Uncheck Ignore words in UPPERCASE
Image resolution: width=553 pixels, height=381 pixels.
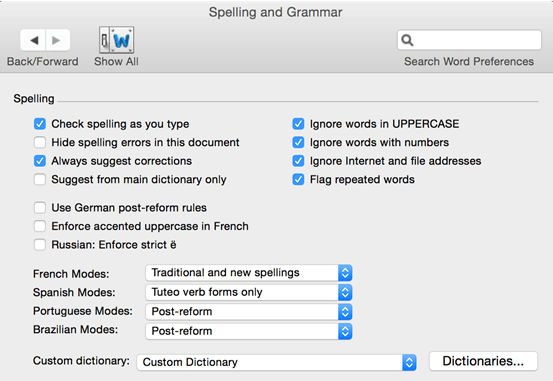tap(298, 124)
